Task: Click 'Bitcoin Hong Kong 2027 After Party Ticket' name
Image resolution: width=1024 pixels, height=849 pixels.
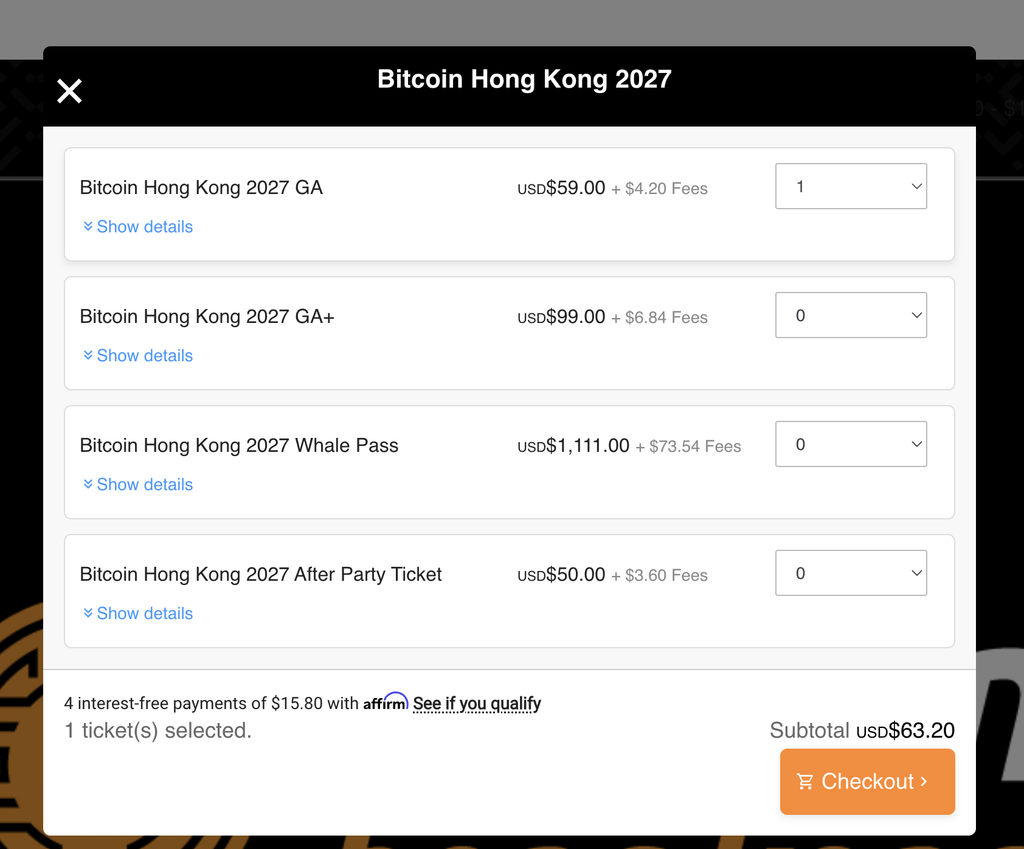Action: pyautogui.click(x=261, y=575)
